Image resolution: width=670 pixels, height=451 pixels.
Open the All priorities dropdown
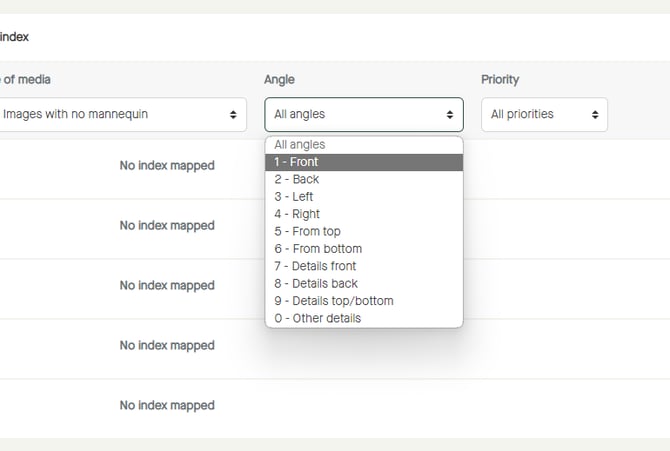point(544,114)
